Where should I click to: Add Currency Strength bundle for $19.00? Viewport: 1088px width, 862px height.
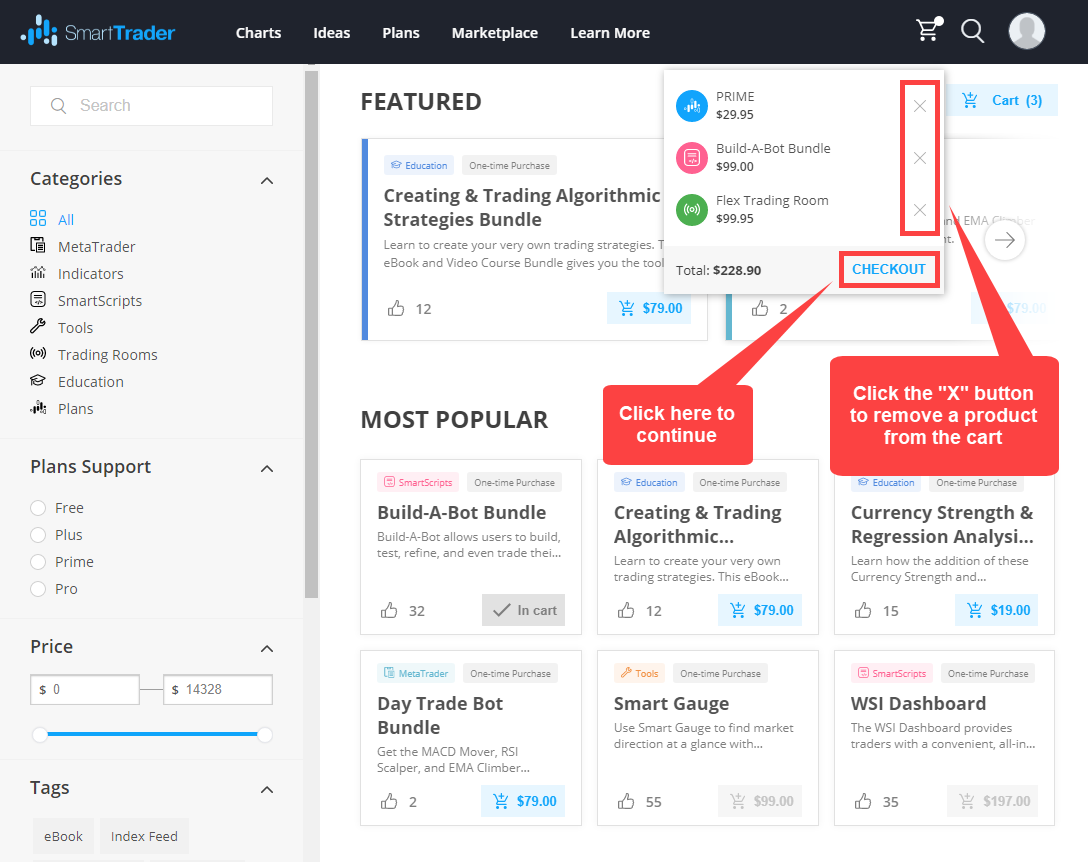click(996, 610)
